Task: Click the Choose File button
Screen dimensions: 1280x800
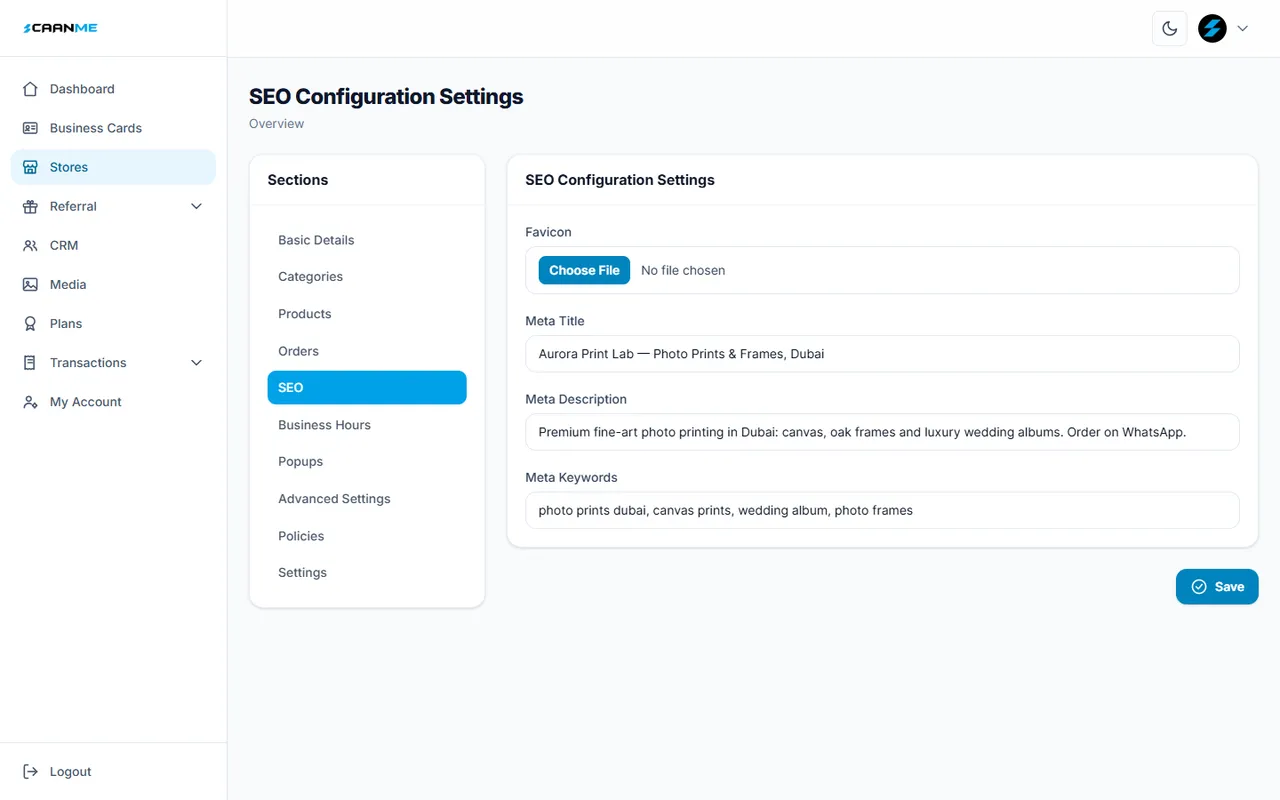Action: 584,270
